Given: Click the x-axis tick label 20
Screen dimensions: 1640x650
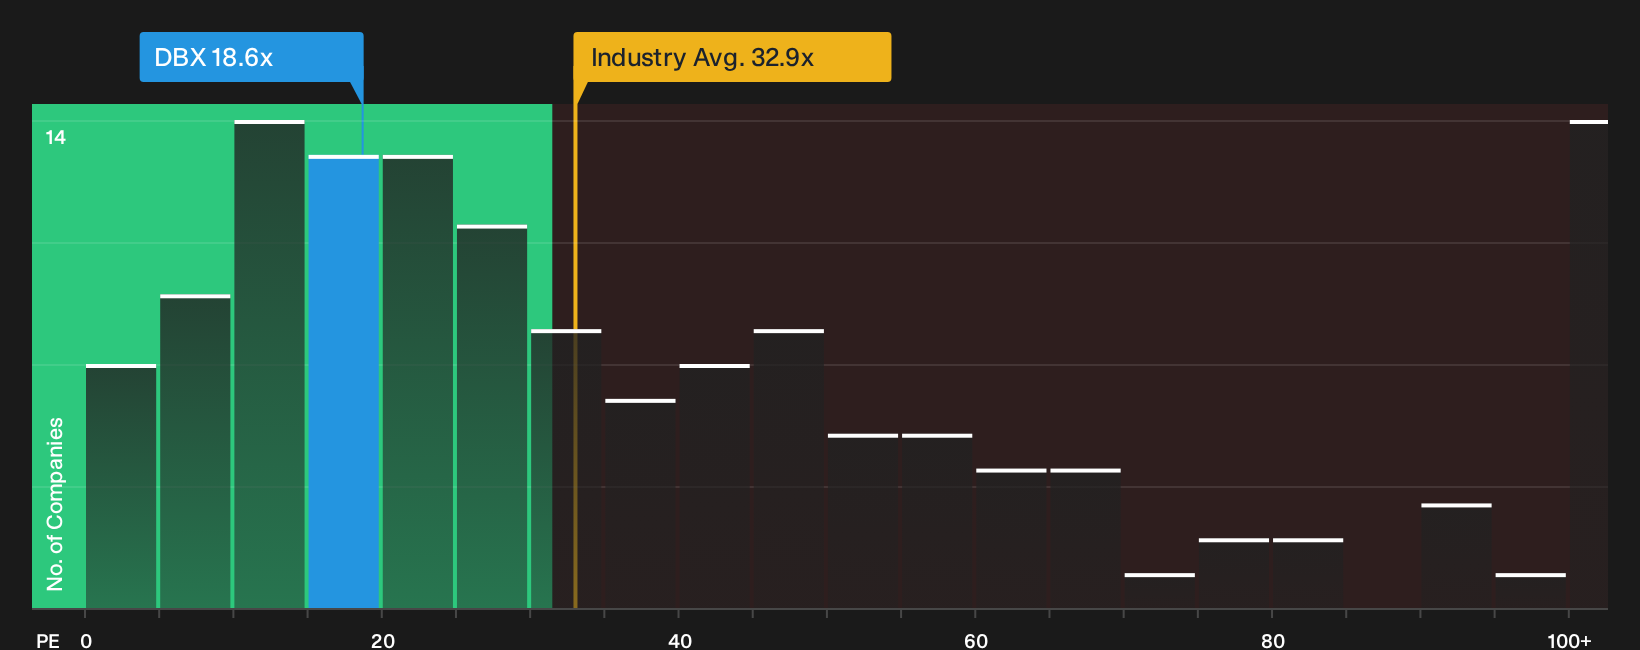Looking at the screenshot, I should click(383, 640).
